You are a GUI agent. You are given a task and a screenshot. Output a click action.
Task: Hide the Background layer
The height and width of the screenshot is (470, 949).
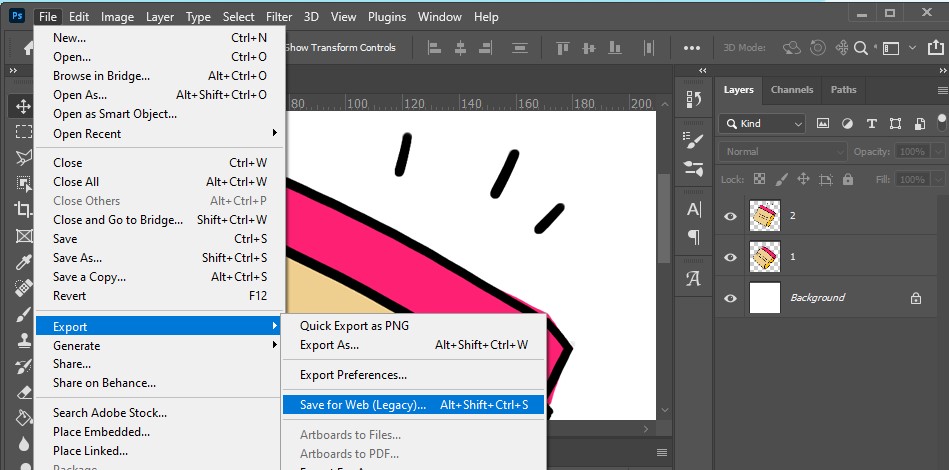[730, 298]
